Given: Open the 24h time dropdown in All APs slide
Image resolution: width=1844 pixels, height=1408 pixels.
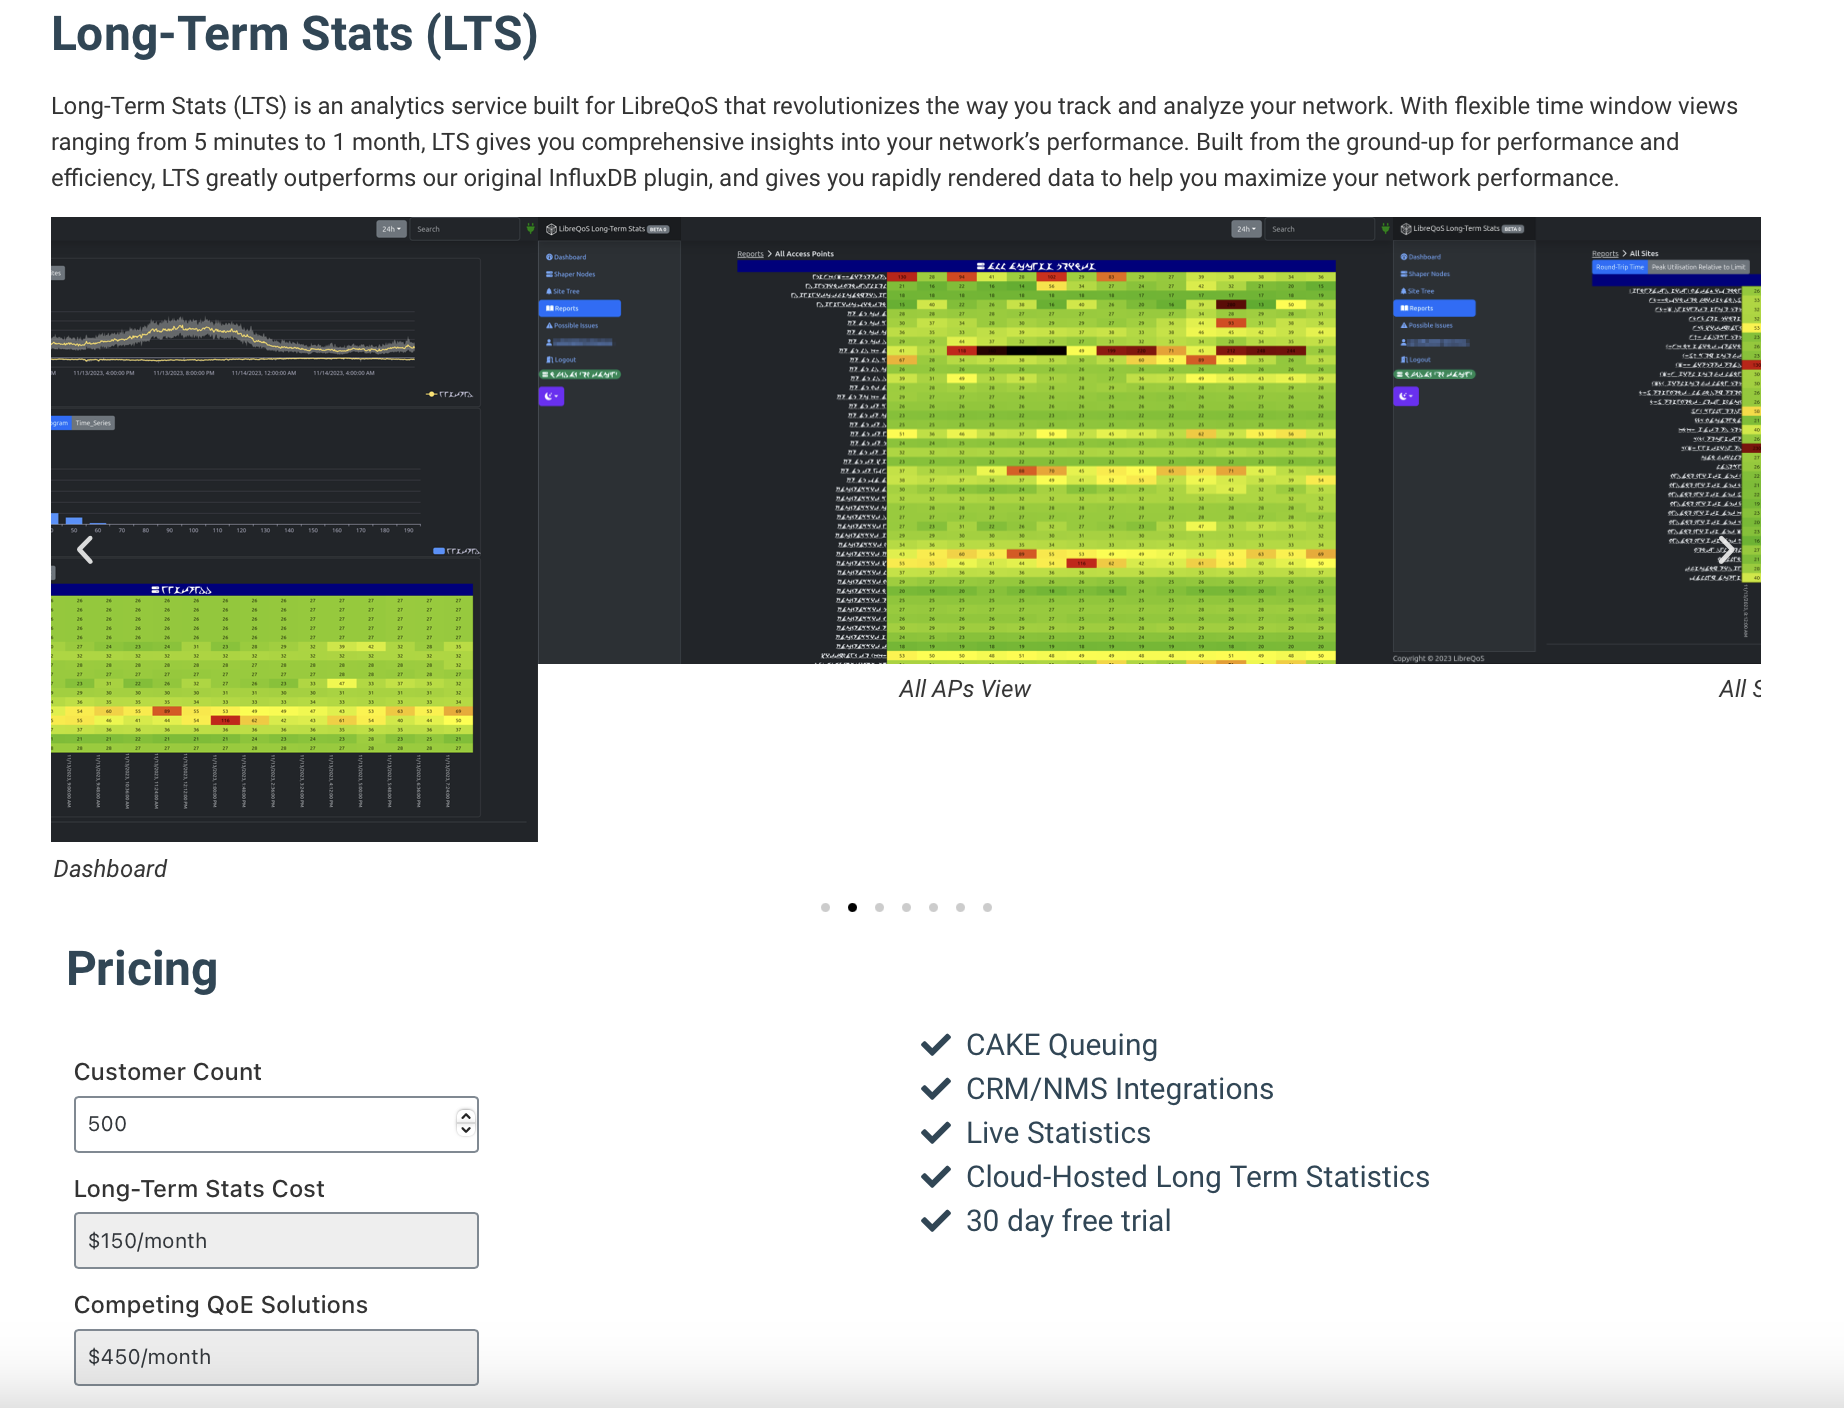Looking at the screenshot, I should tap(1245, 229).
